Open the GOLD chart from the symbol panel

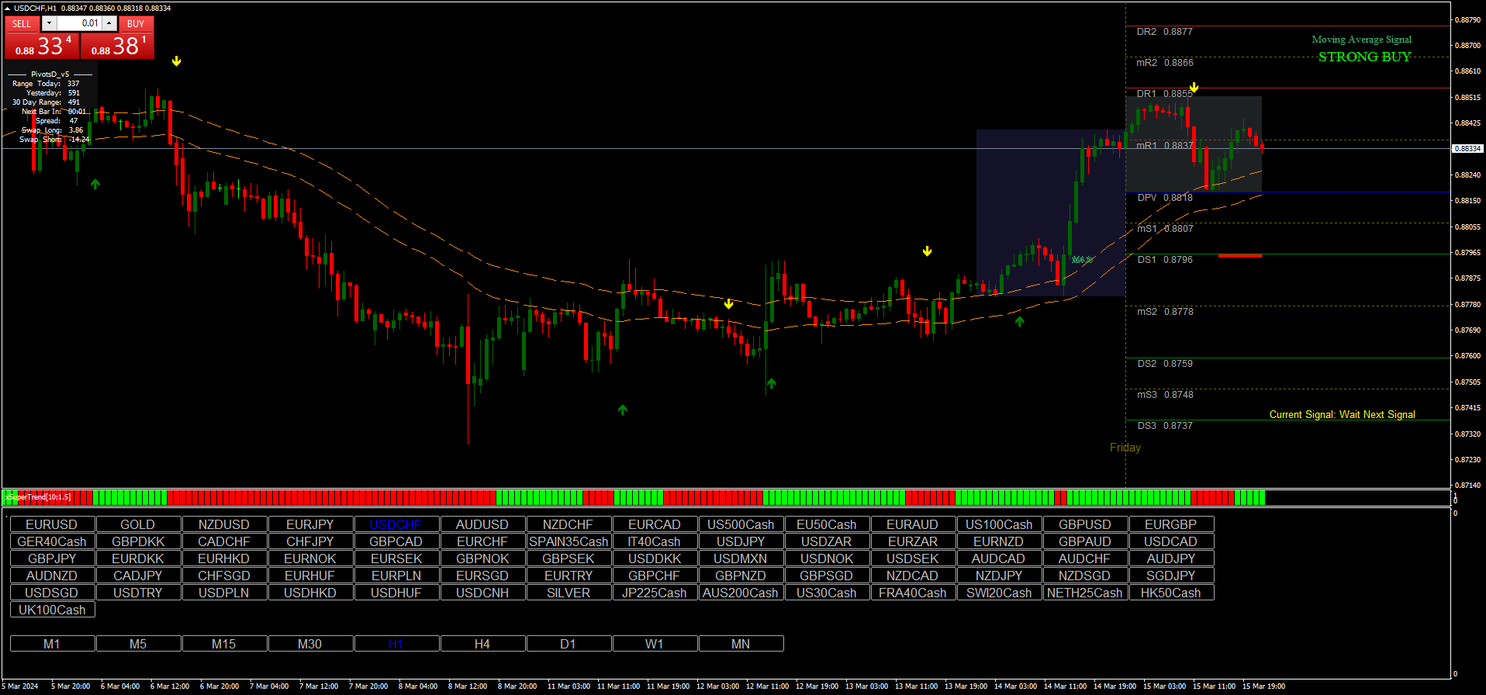point(137,524)
